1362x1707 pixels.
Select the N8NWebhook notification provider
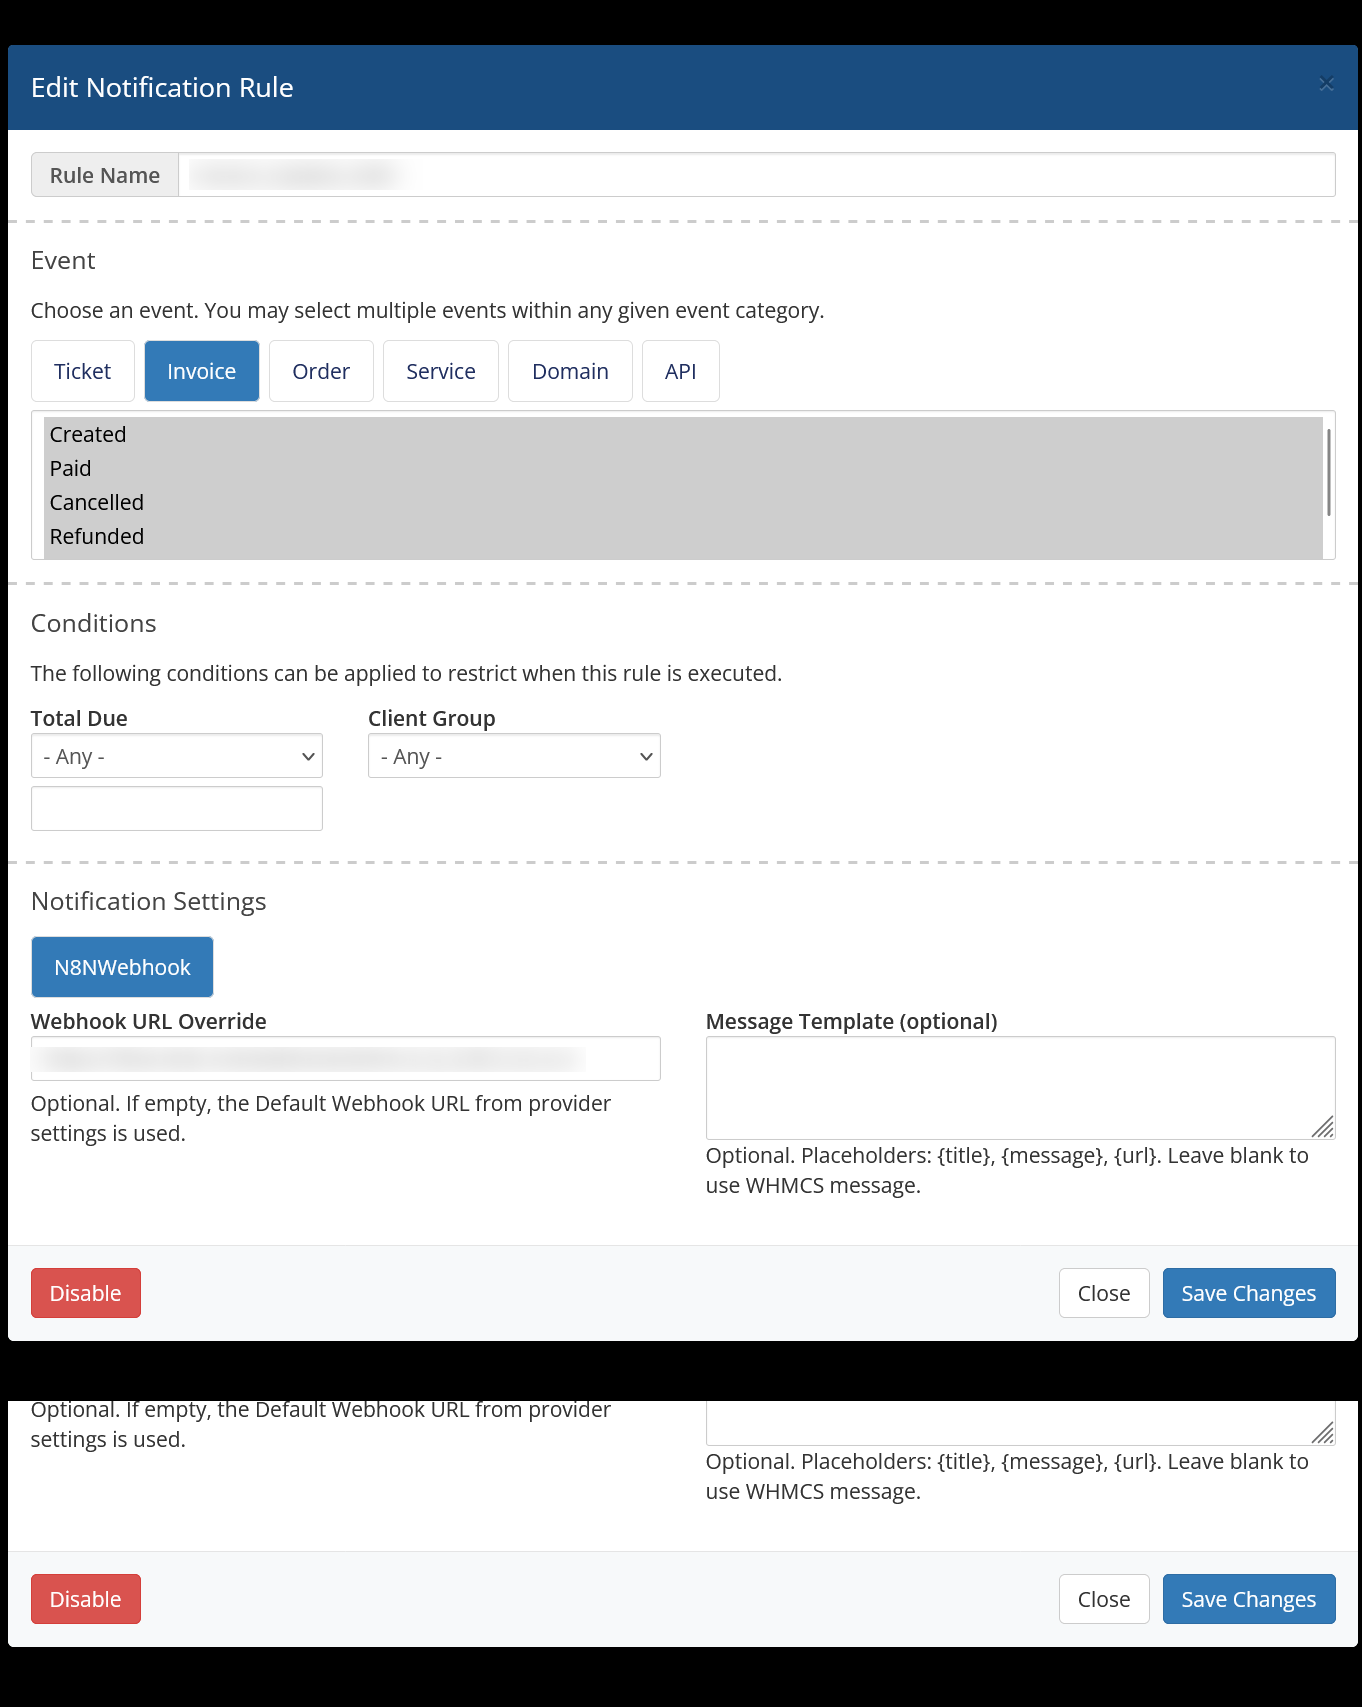(x=122, y=967)
